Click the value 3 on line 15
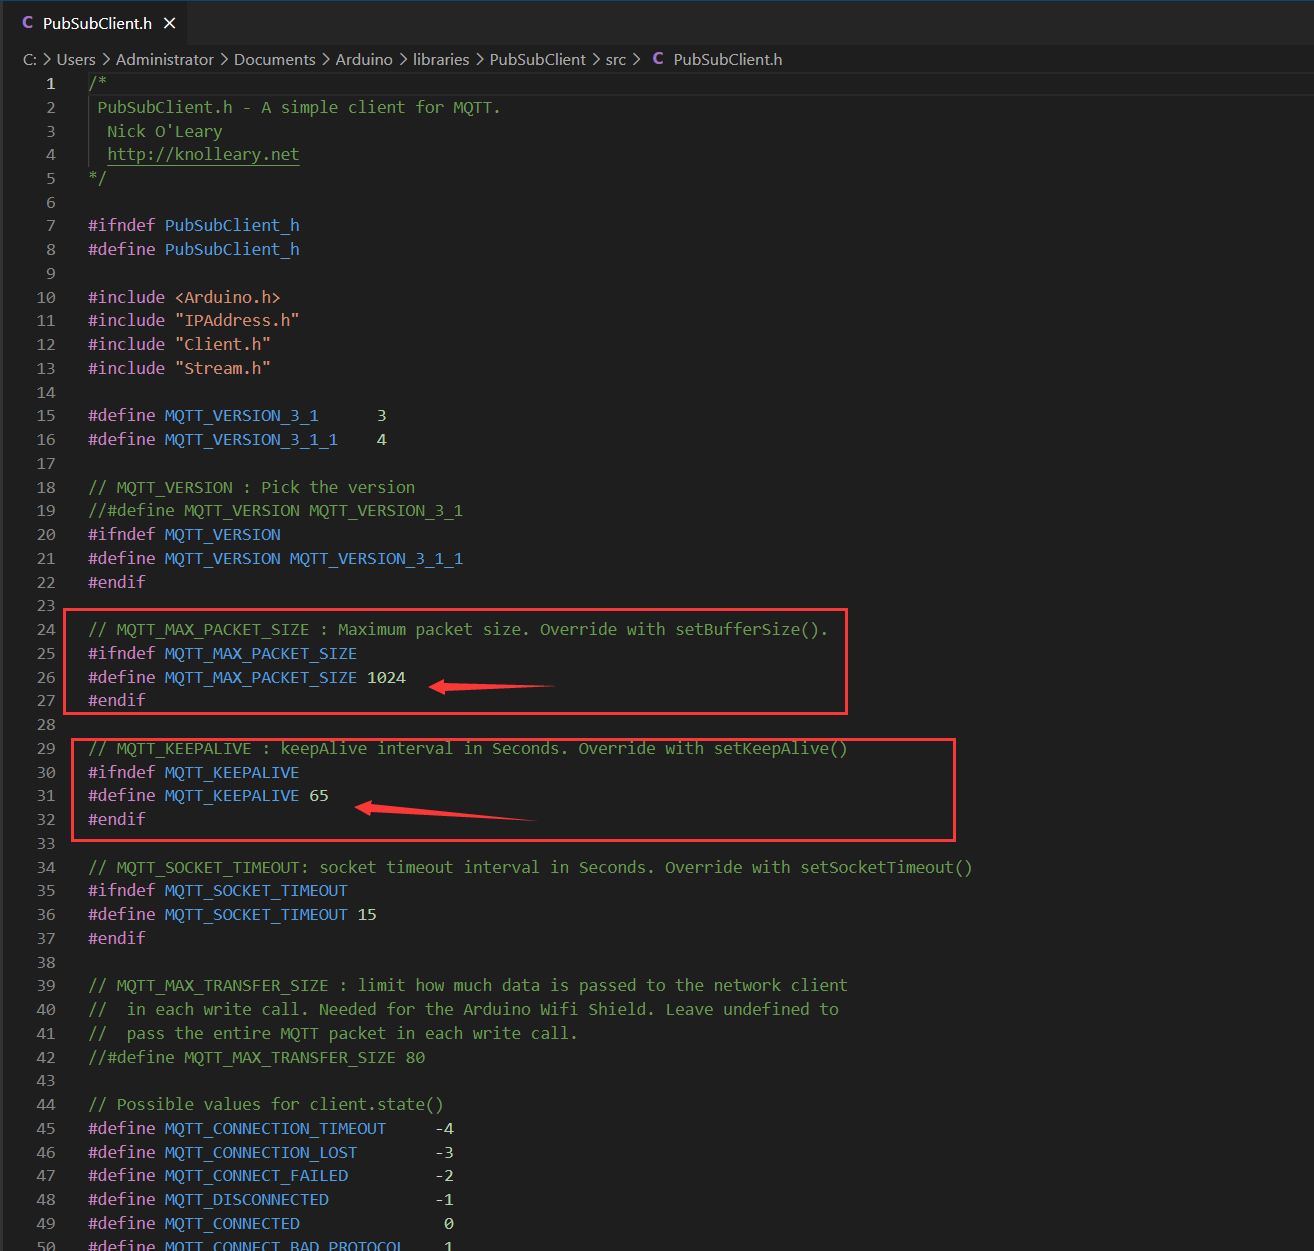 coord(381,415)
